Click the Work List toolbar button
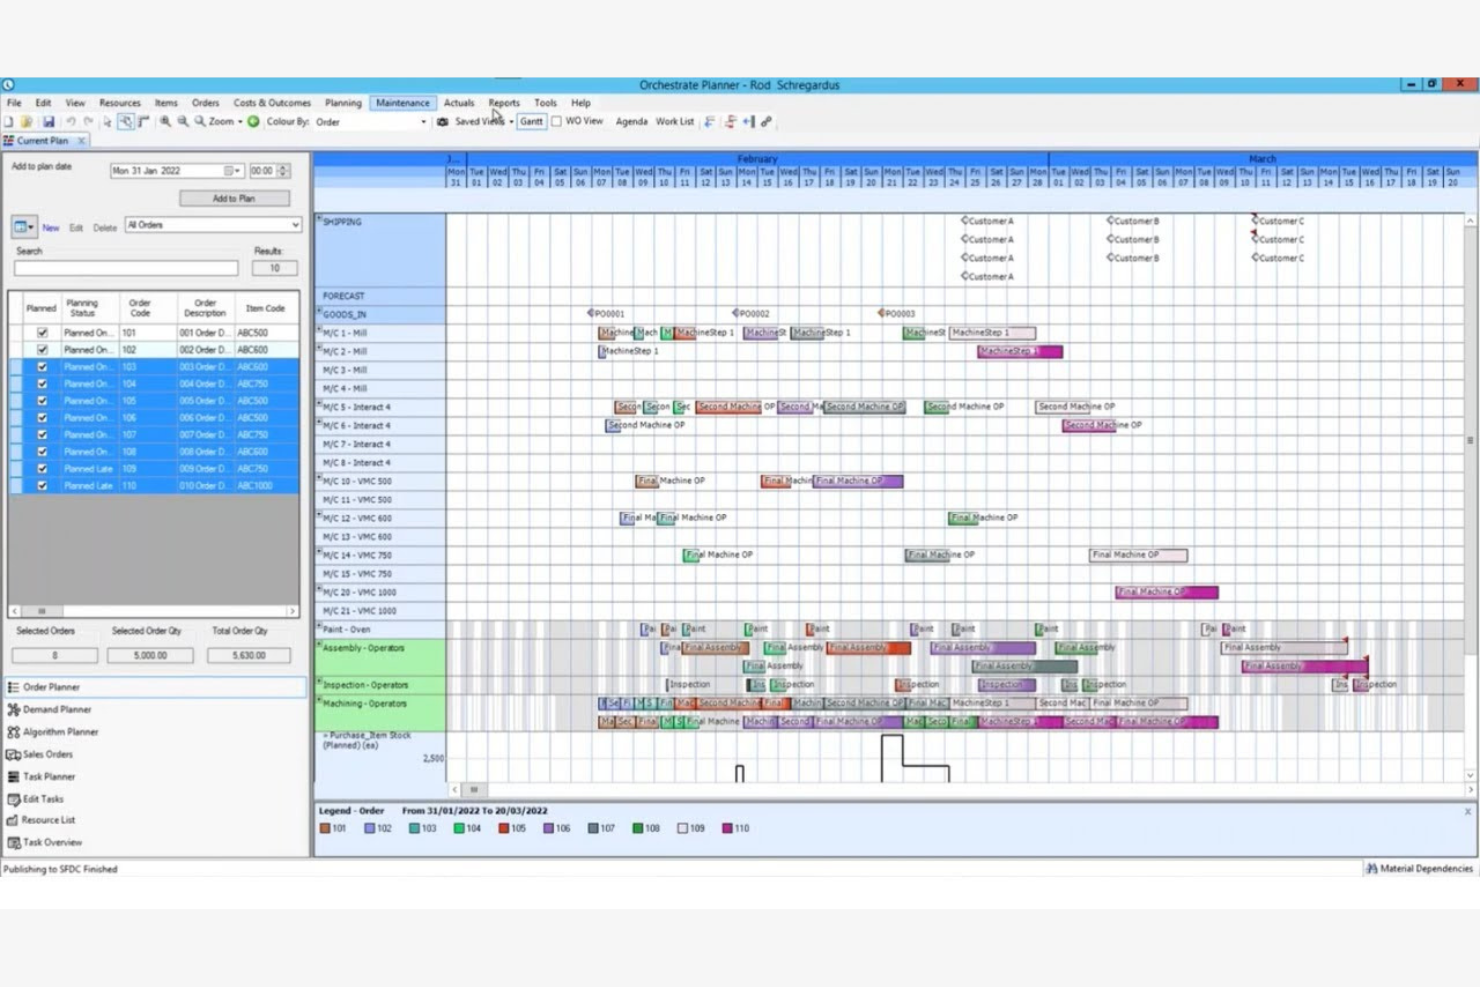 673,121
